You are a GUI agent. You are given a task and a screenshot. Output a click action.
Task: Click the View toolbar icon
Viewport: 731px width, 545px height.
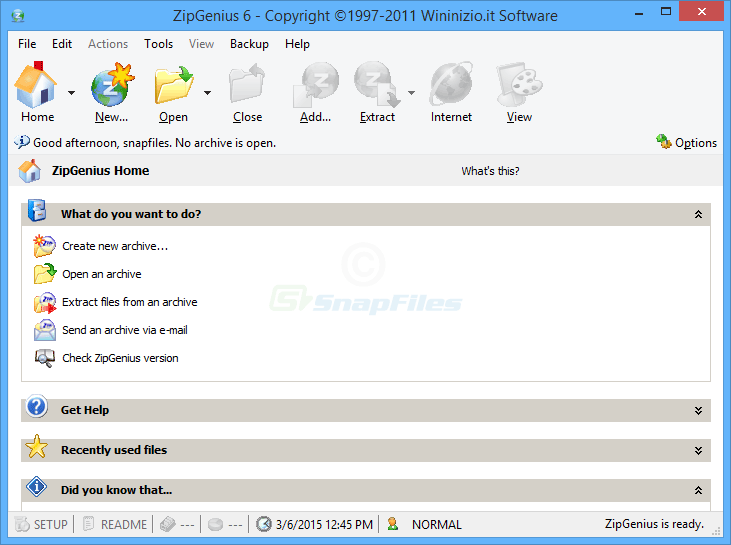pos(519,86)
